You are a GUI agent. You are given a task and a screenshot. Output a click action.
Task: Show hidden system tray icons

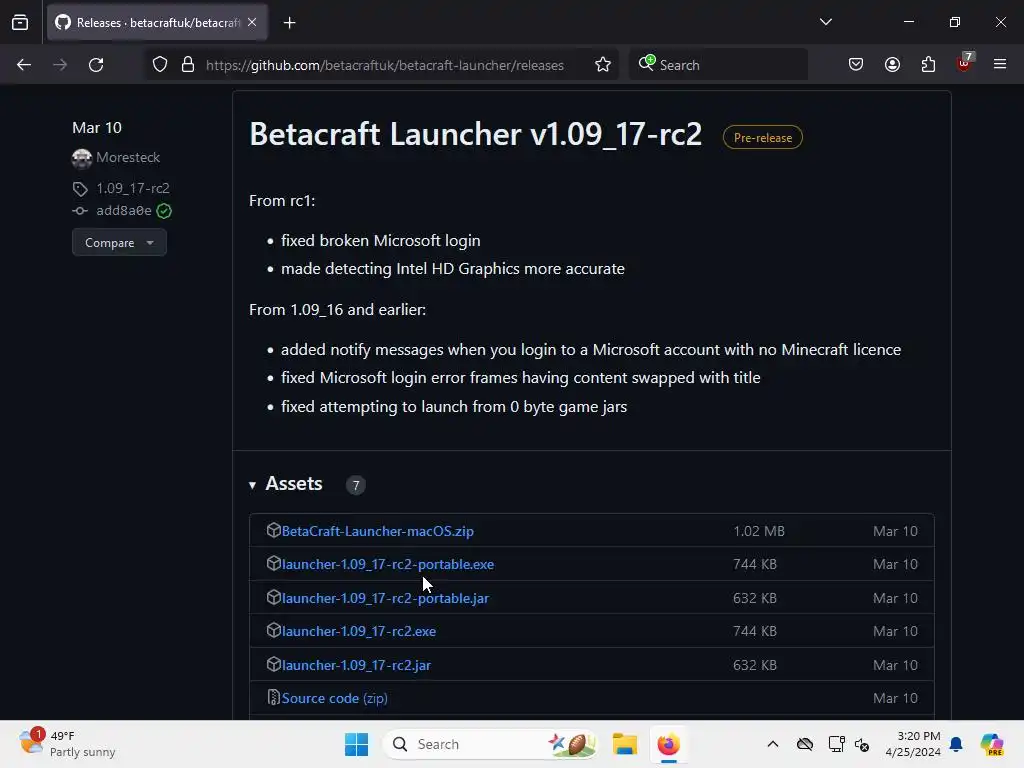tap(773, 744)
